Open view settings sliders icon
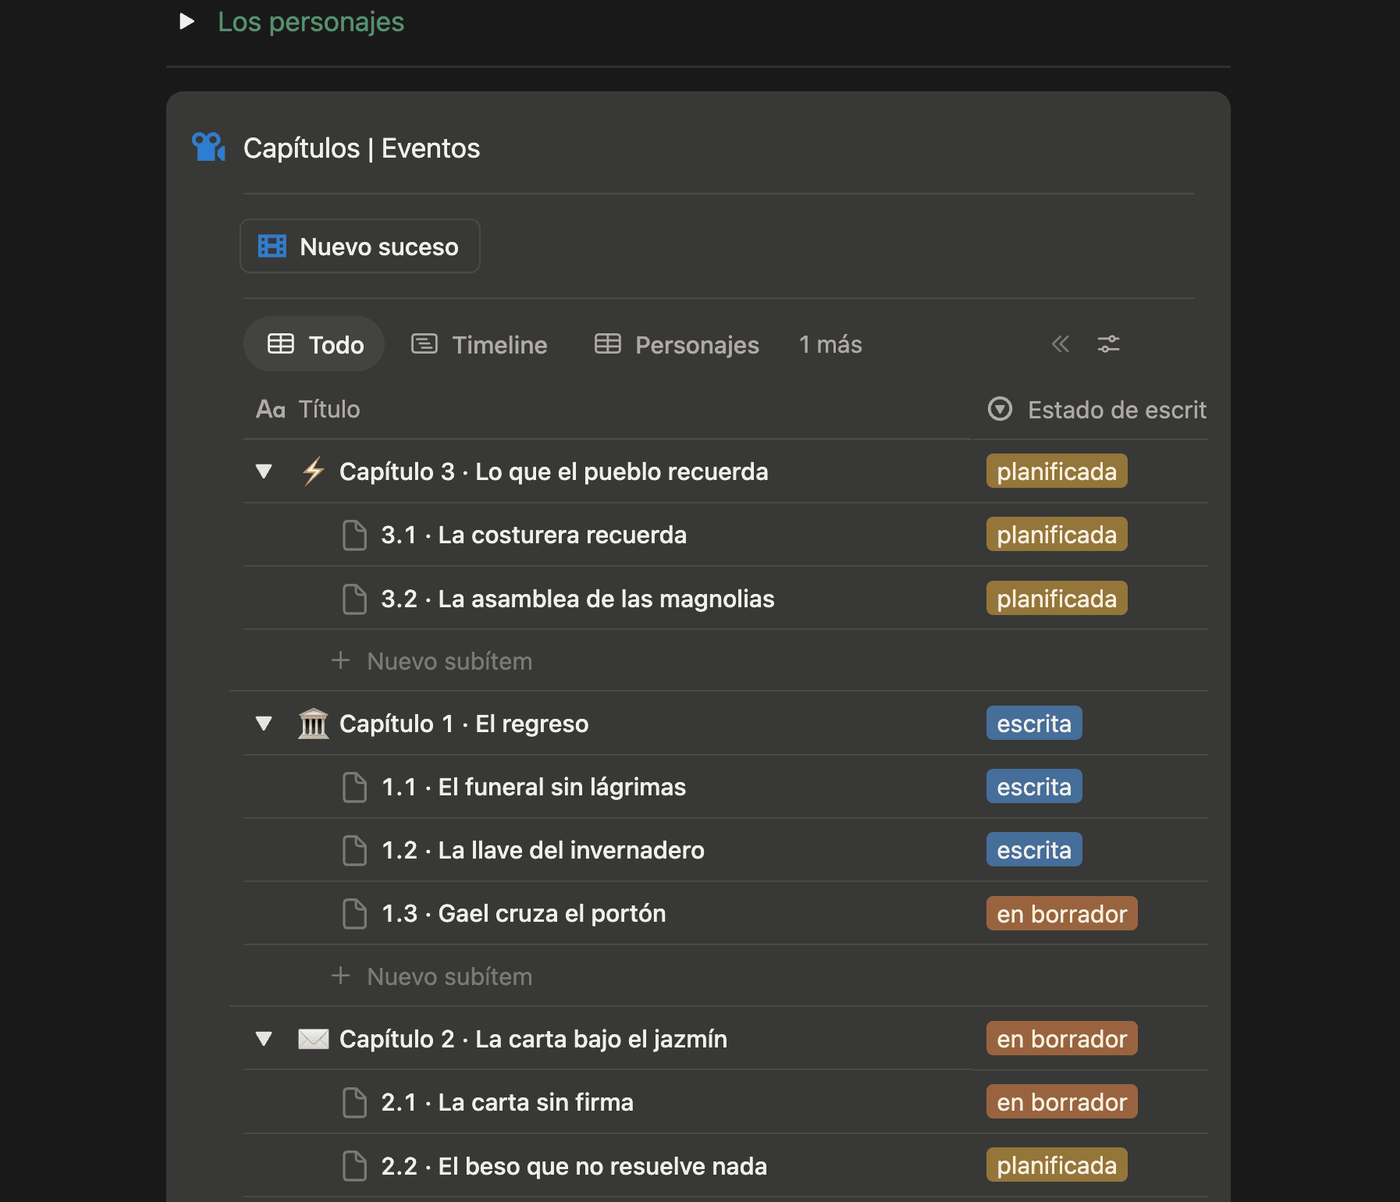The height and width of the screenshot is (1202, 1400). point(1109,344)
